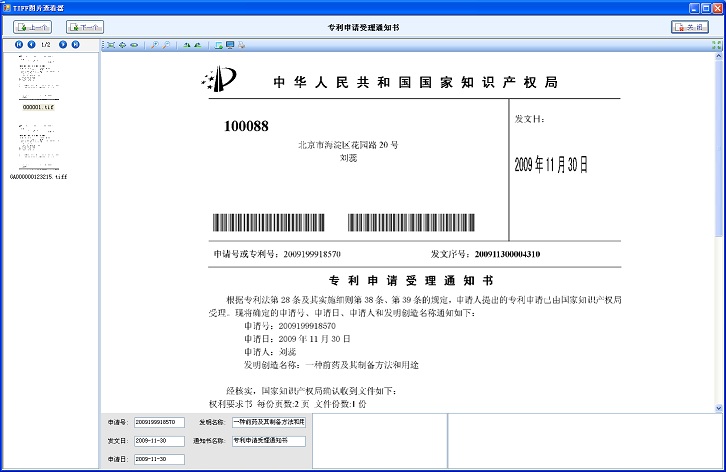This screenshot has width=726, height=472.
Task: Click the patent office logo in document header
Action: point(219,79)
